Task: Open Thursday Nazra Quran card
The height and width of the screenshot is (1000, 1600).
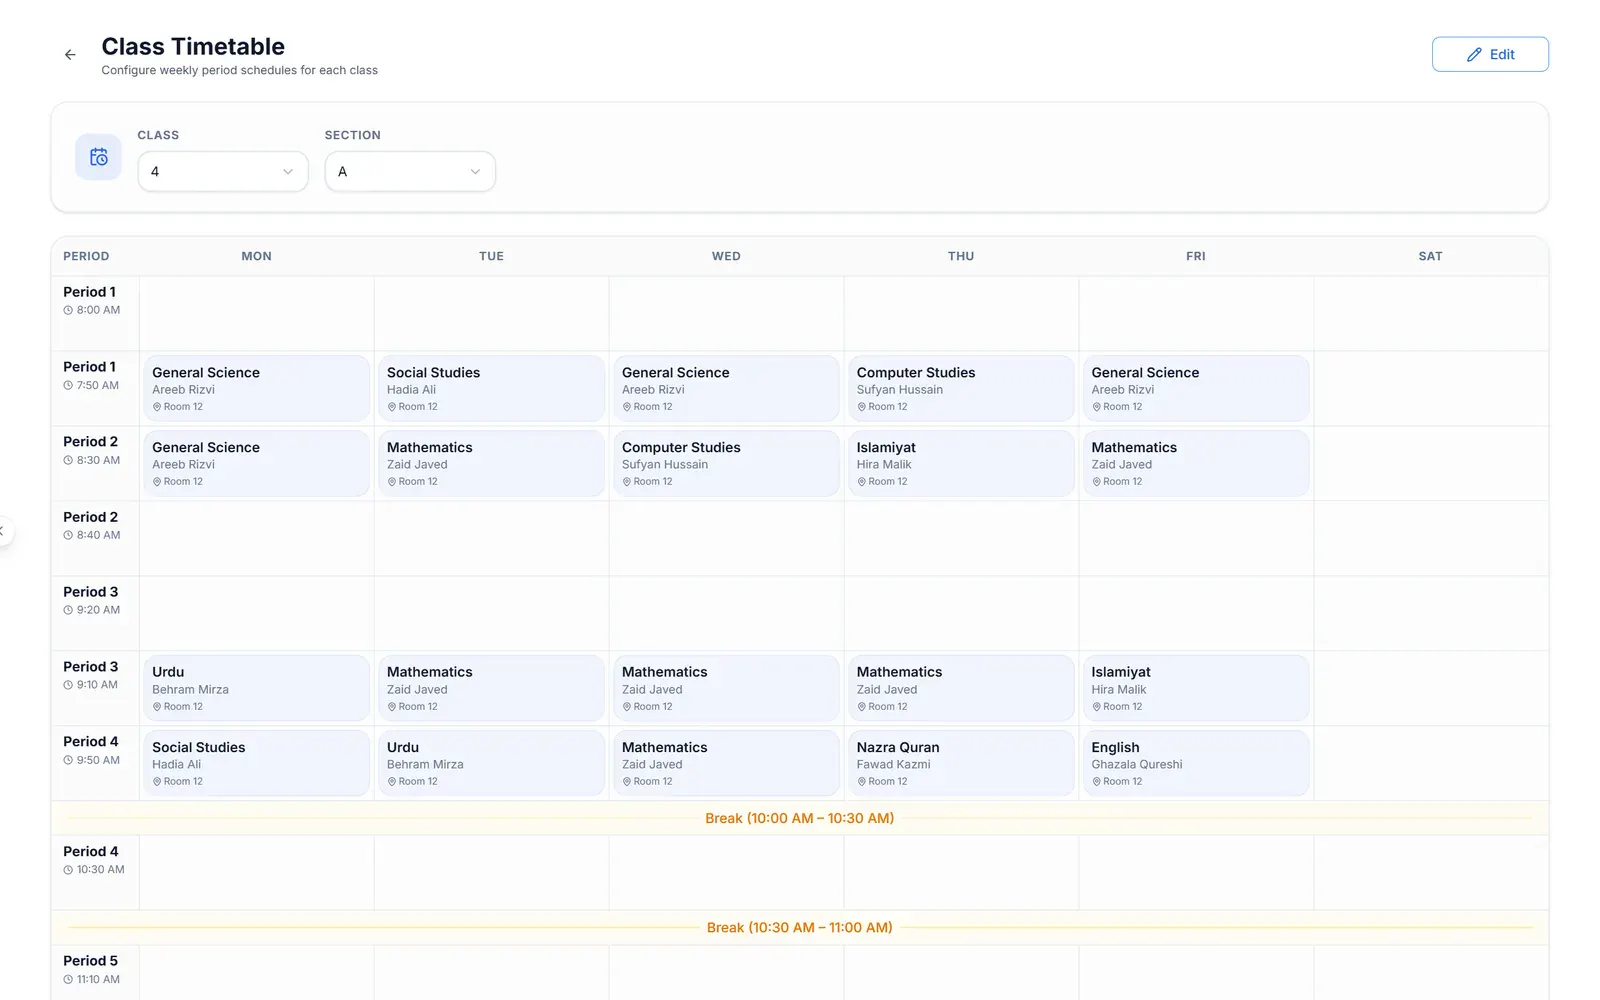Action: click(x=961, y=764)
